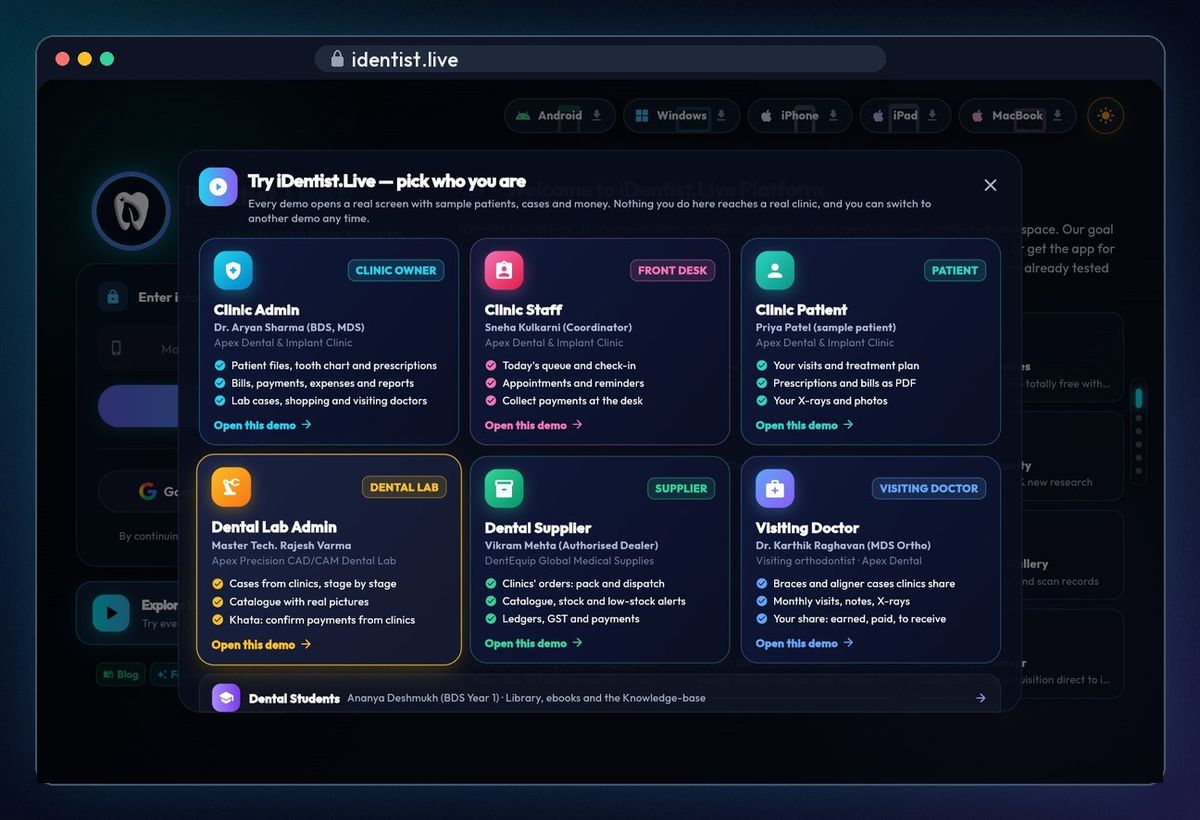Close the demo picker dialog
The width and height of the screenshot is (1200, 820).
[x=990, y=185]
